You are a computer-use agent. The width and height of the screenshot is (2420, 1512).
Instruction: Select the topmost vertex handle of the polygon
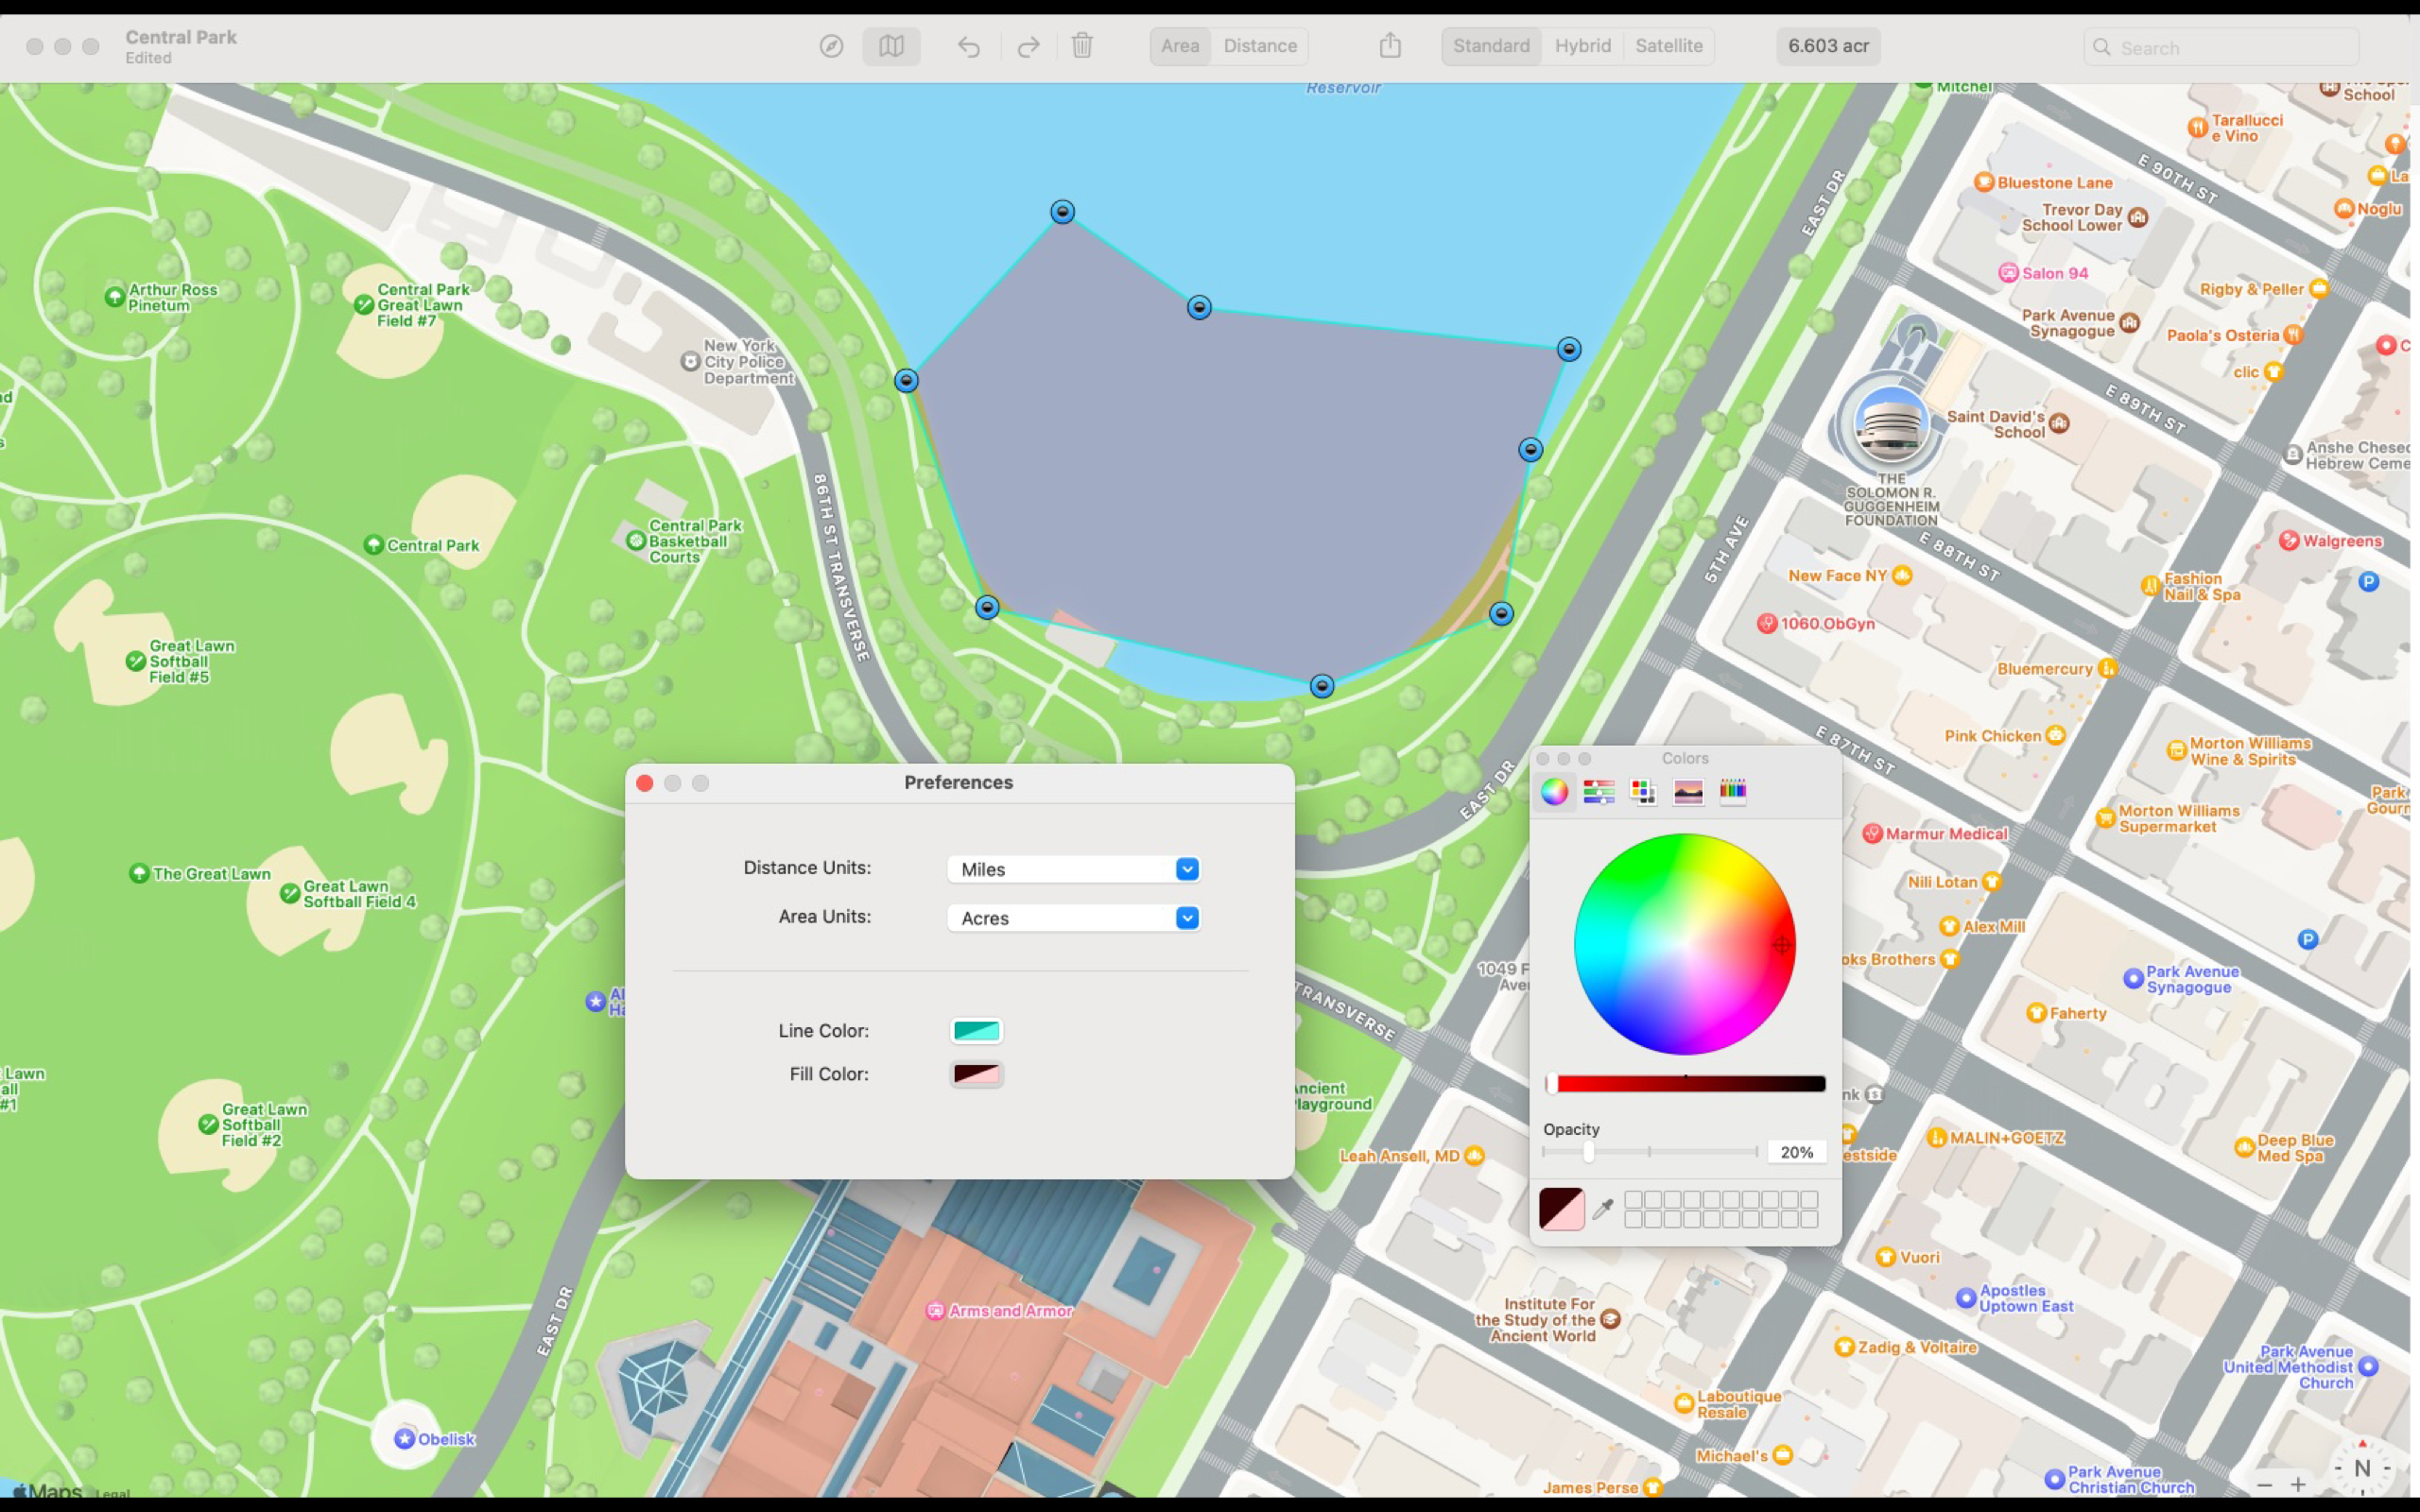(1062, 212)
